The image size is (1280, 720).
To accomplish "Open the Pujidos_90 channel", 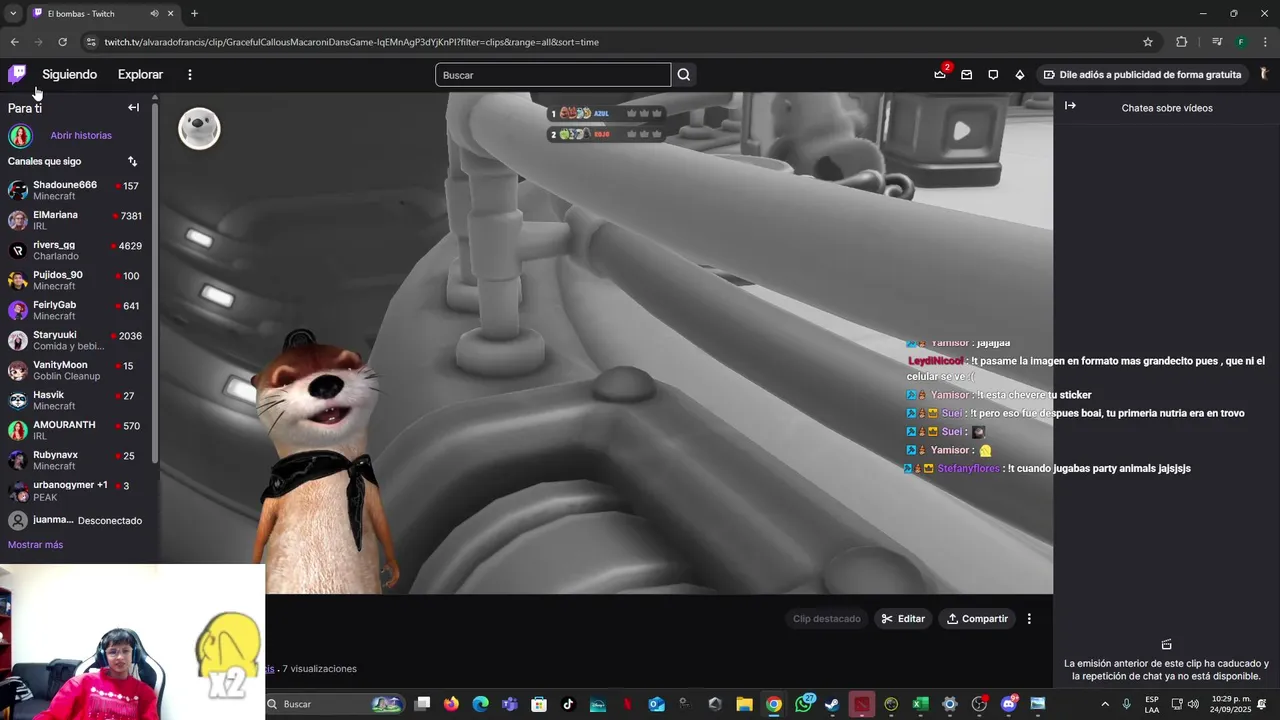I will click(76, 280).
